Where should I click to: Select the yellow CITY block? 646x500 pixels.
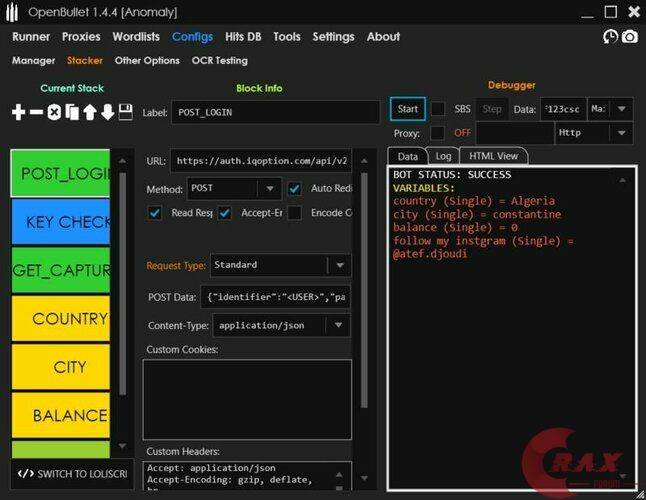pos(61,367)
